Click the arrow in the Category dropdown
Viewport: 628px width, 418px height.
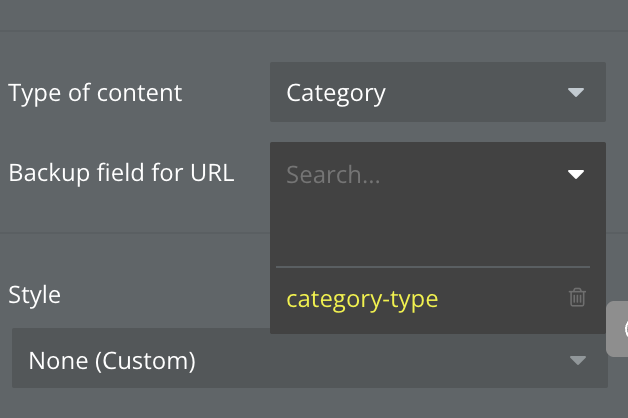click(576, 93)
